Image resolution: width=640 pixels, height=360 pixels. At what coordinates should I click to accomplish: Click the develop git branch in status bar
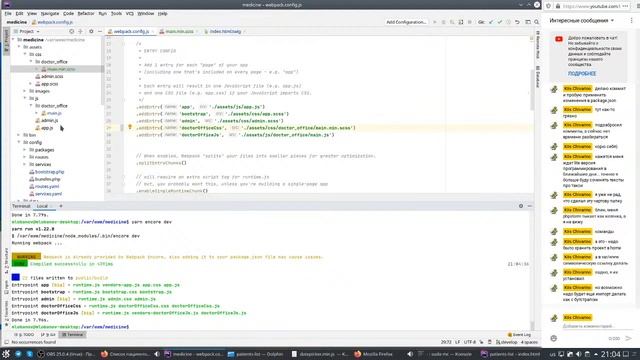click(x=507, y=342)
